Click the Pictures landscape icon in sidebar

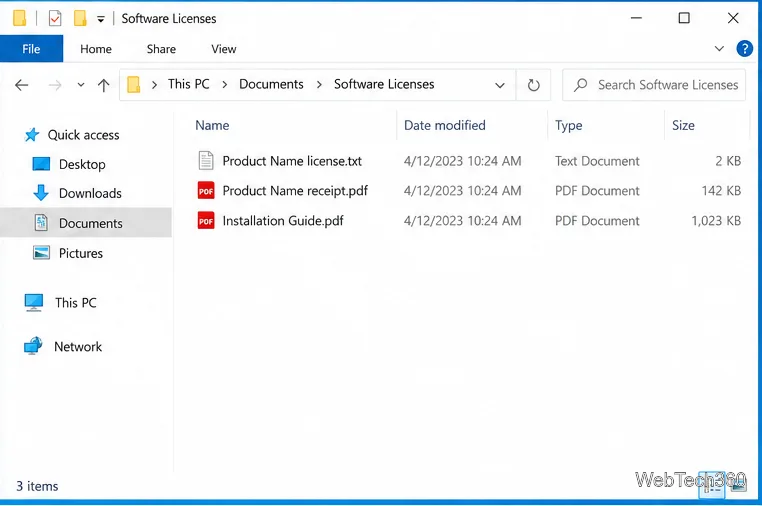41,253
